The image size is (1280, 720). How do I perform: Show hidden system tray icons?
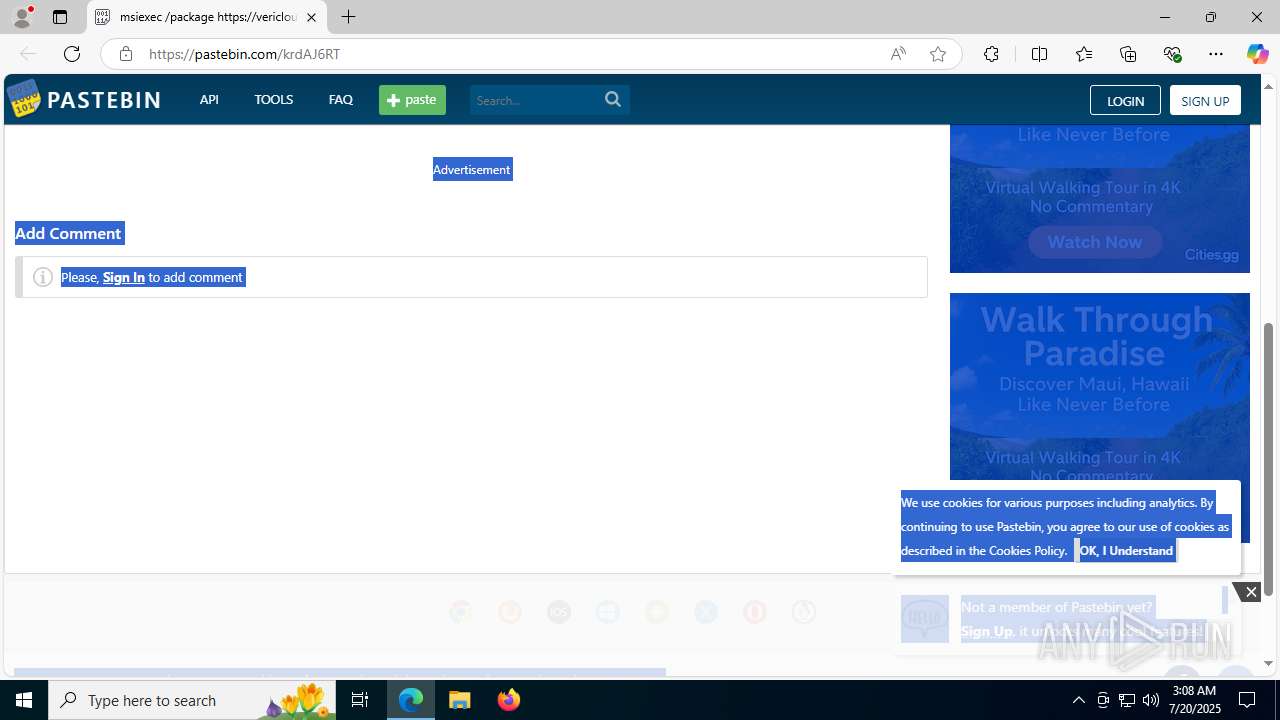pyautogui.click(x=1078, y=700)
